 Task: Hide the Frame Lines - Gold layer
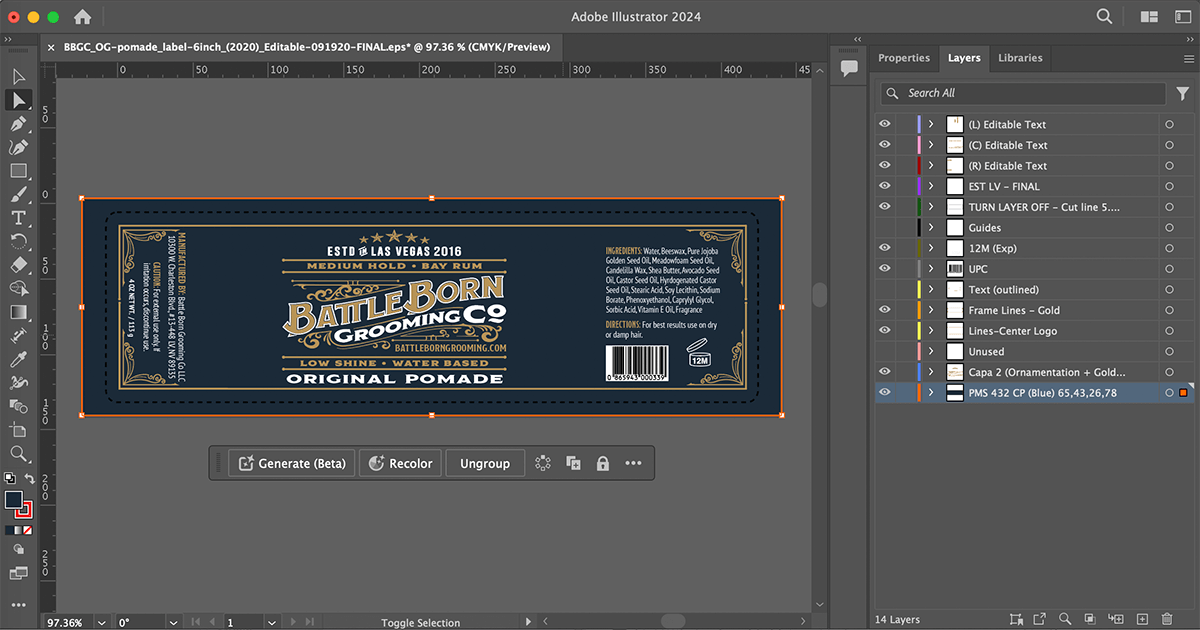pyautogui.click(x=884, y=309)
